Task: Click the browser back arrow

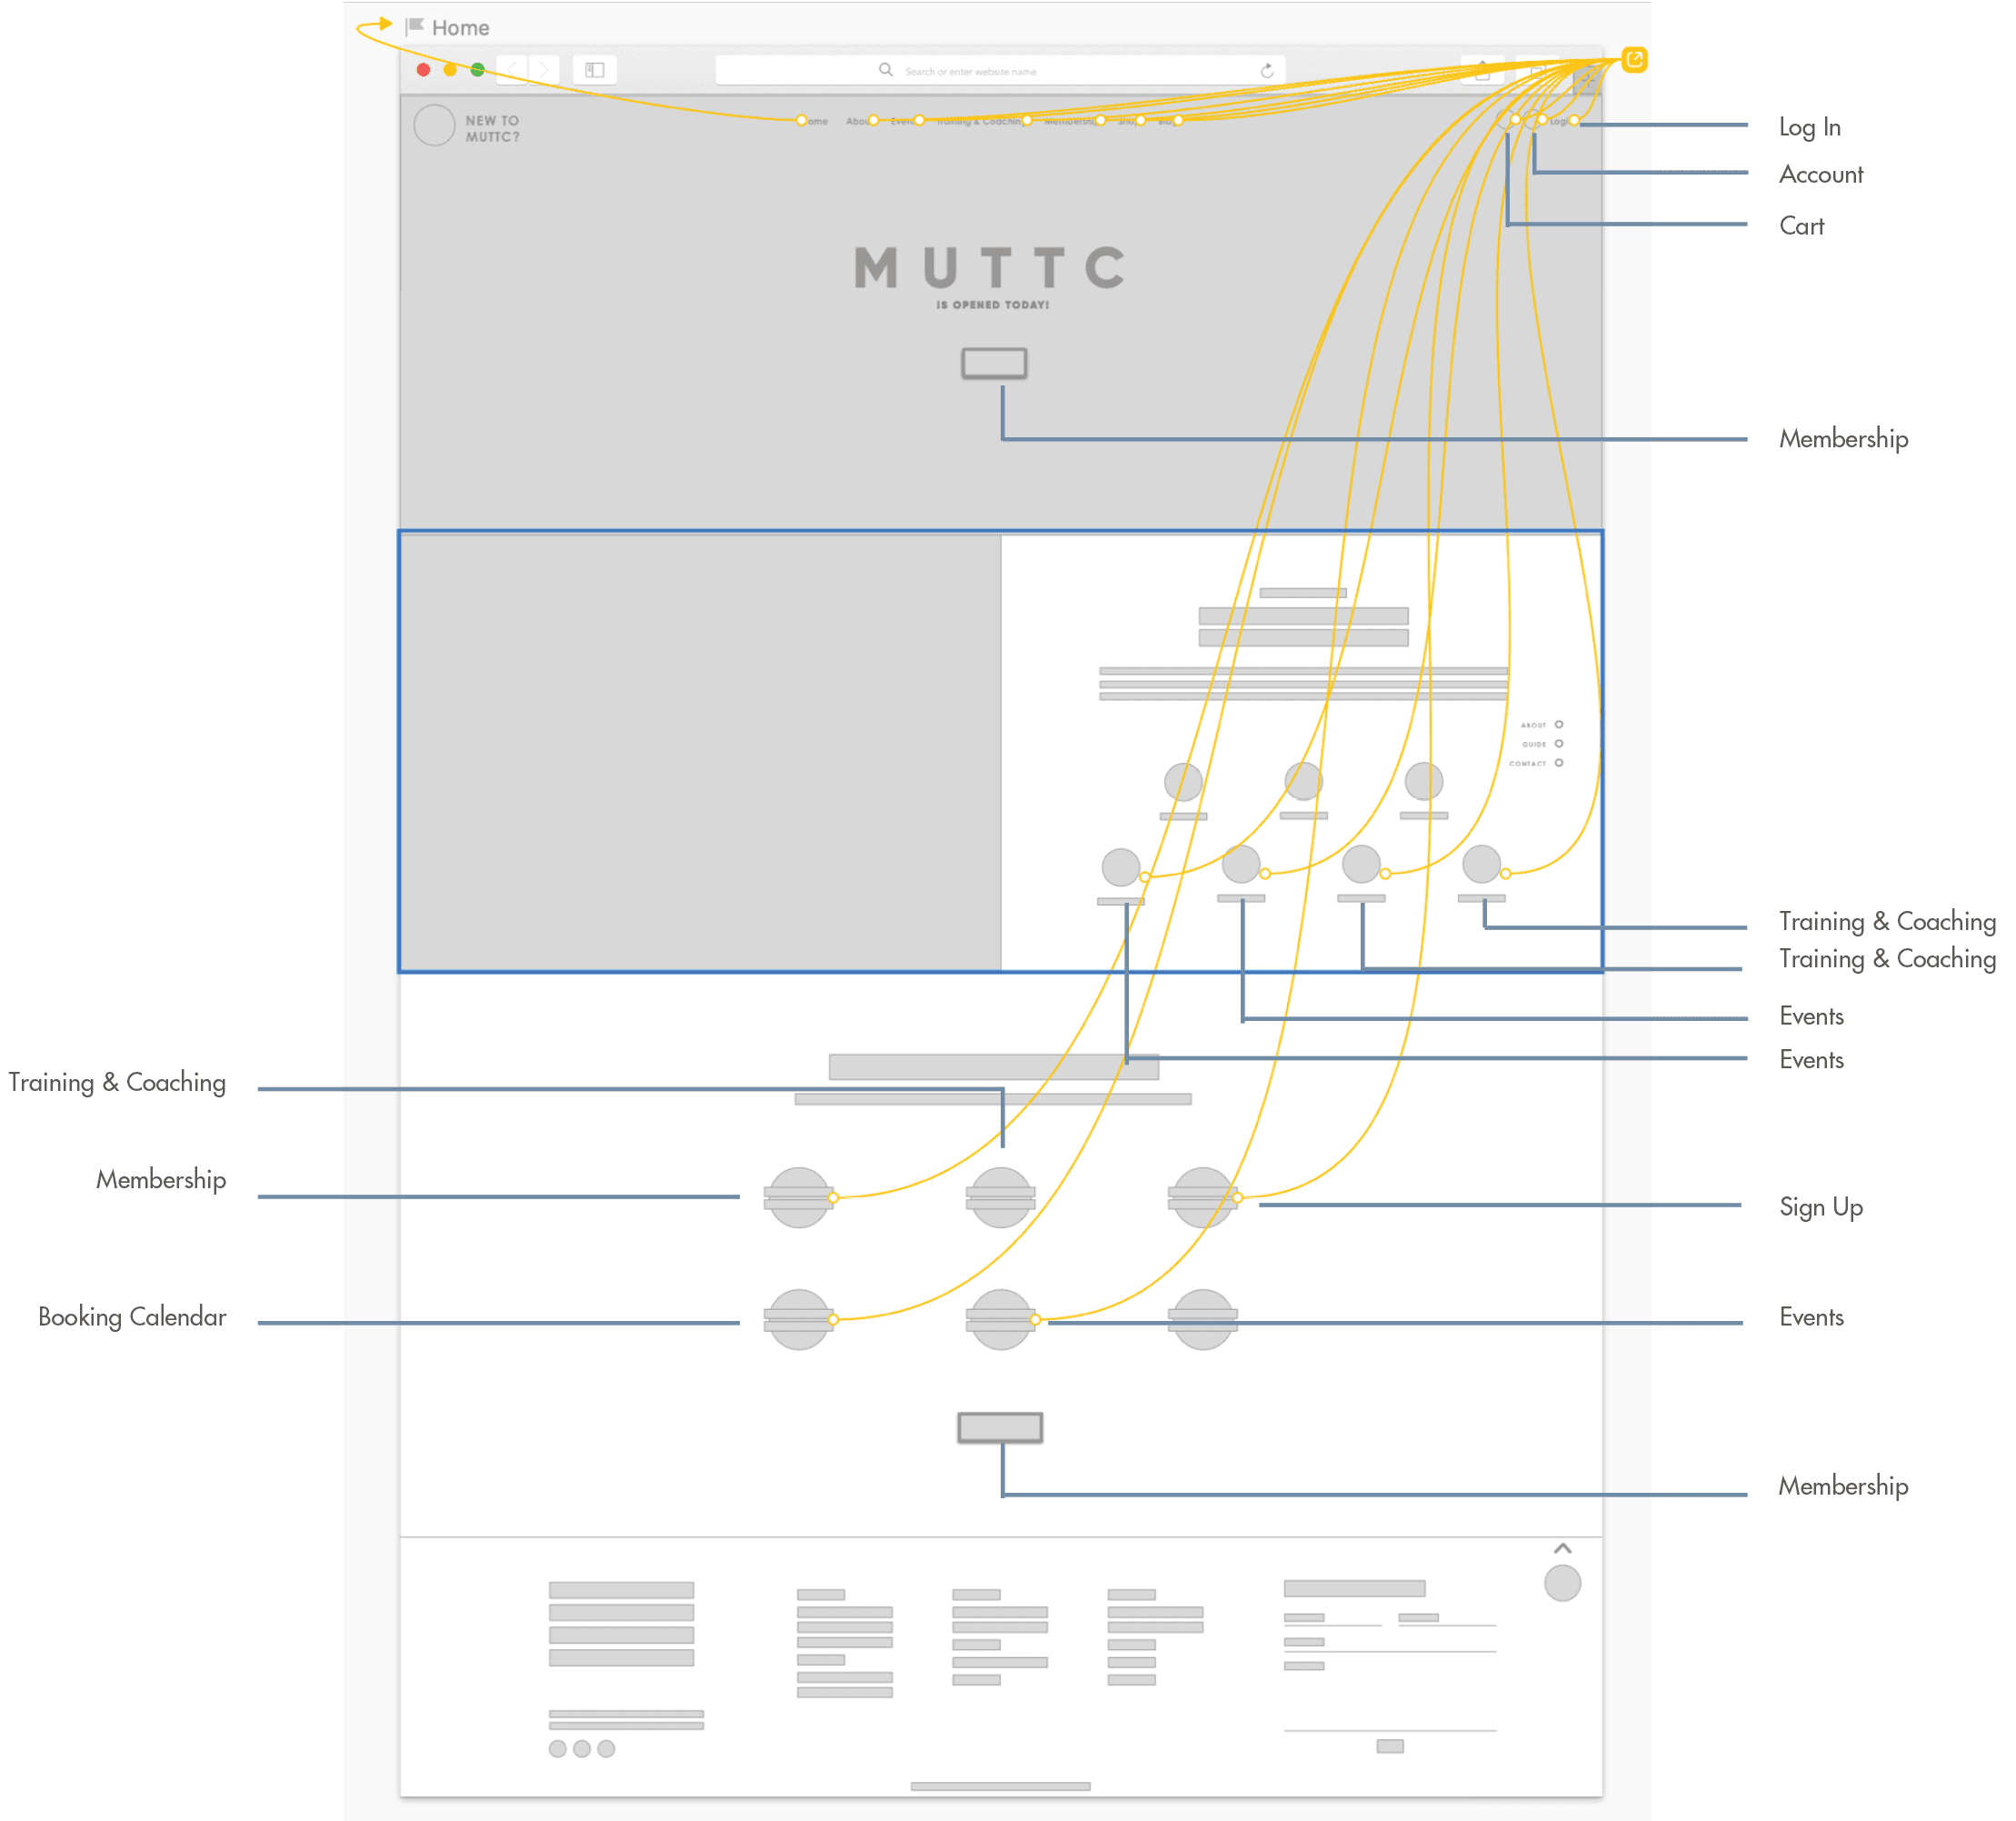Action: (x=512, y=69)
